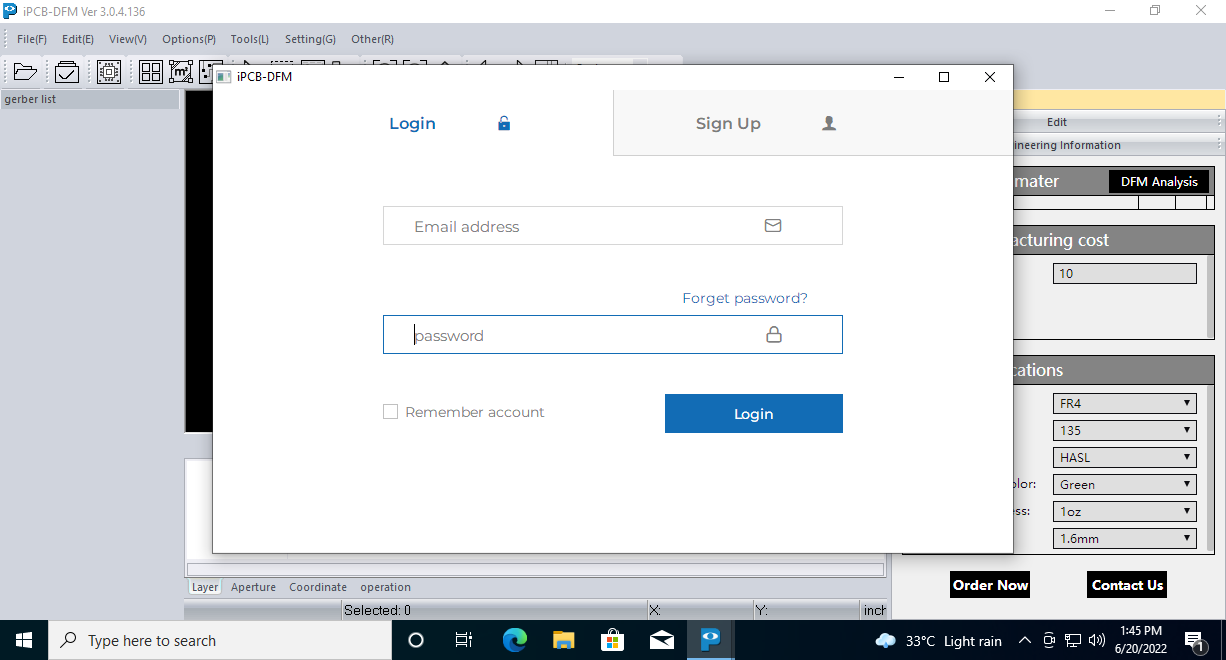Screen dimensions: 1226x660
Task: Click the network icon in system tray
Action: [x=1073, y=640]
